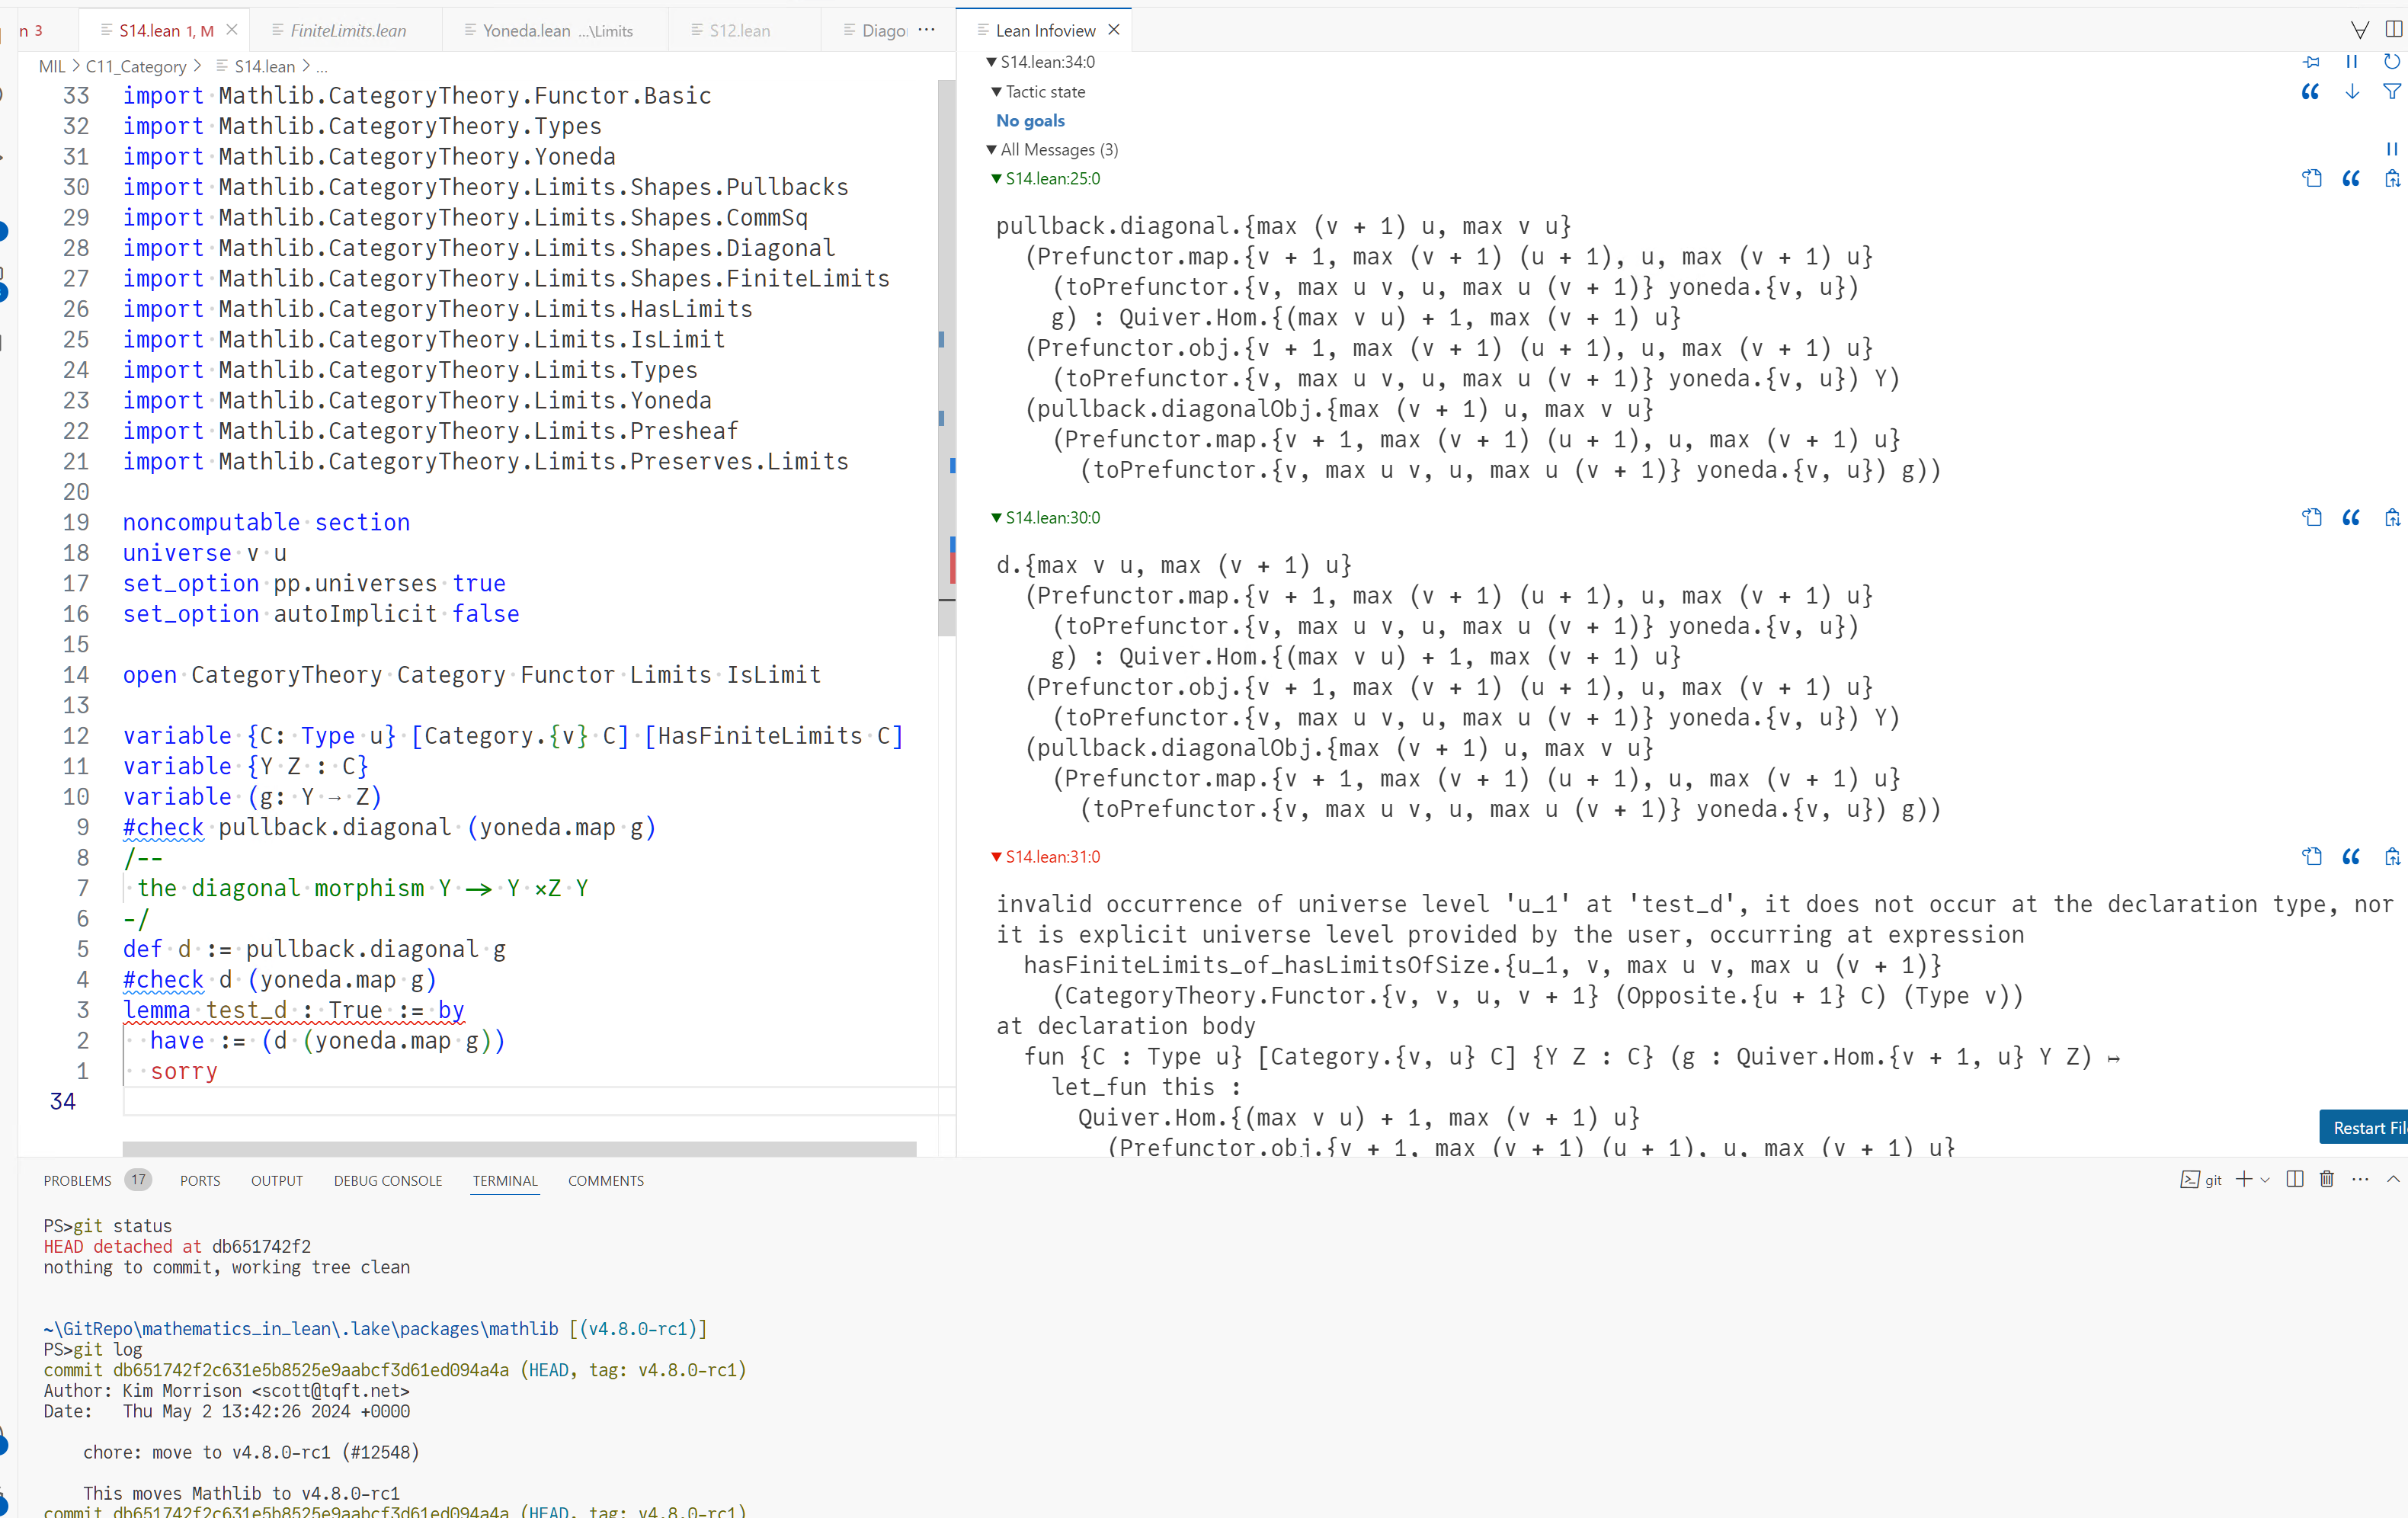Pause updating All Messages
This screenshot has width=2408, height=1518.
2392,150
